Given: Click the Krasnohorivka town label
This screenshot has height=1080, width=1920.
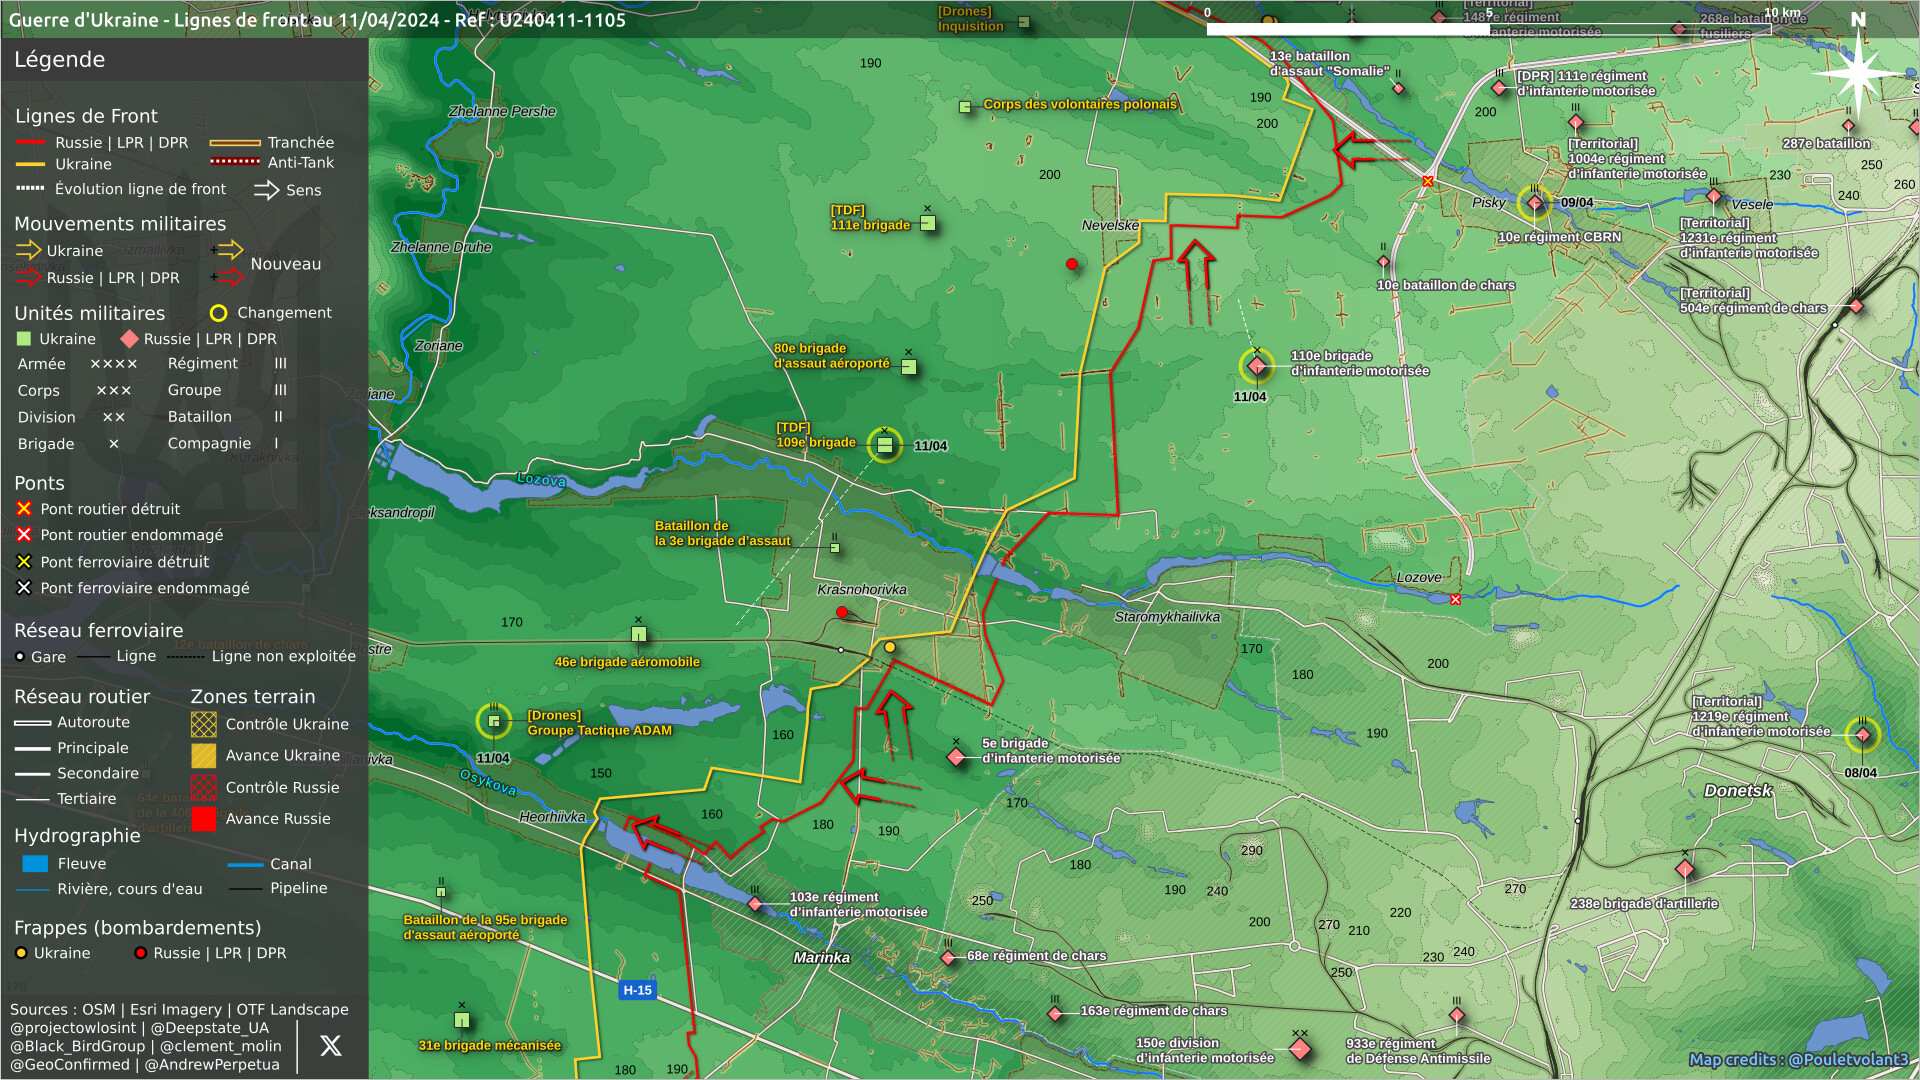Looking at the screenshot, I should click(x=862, y=590).
